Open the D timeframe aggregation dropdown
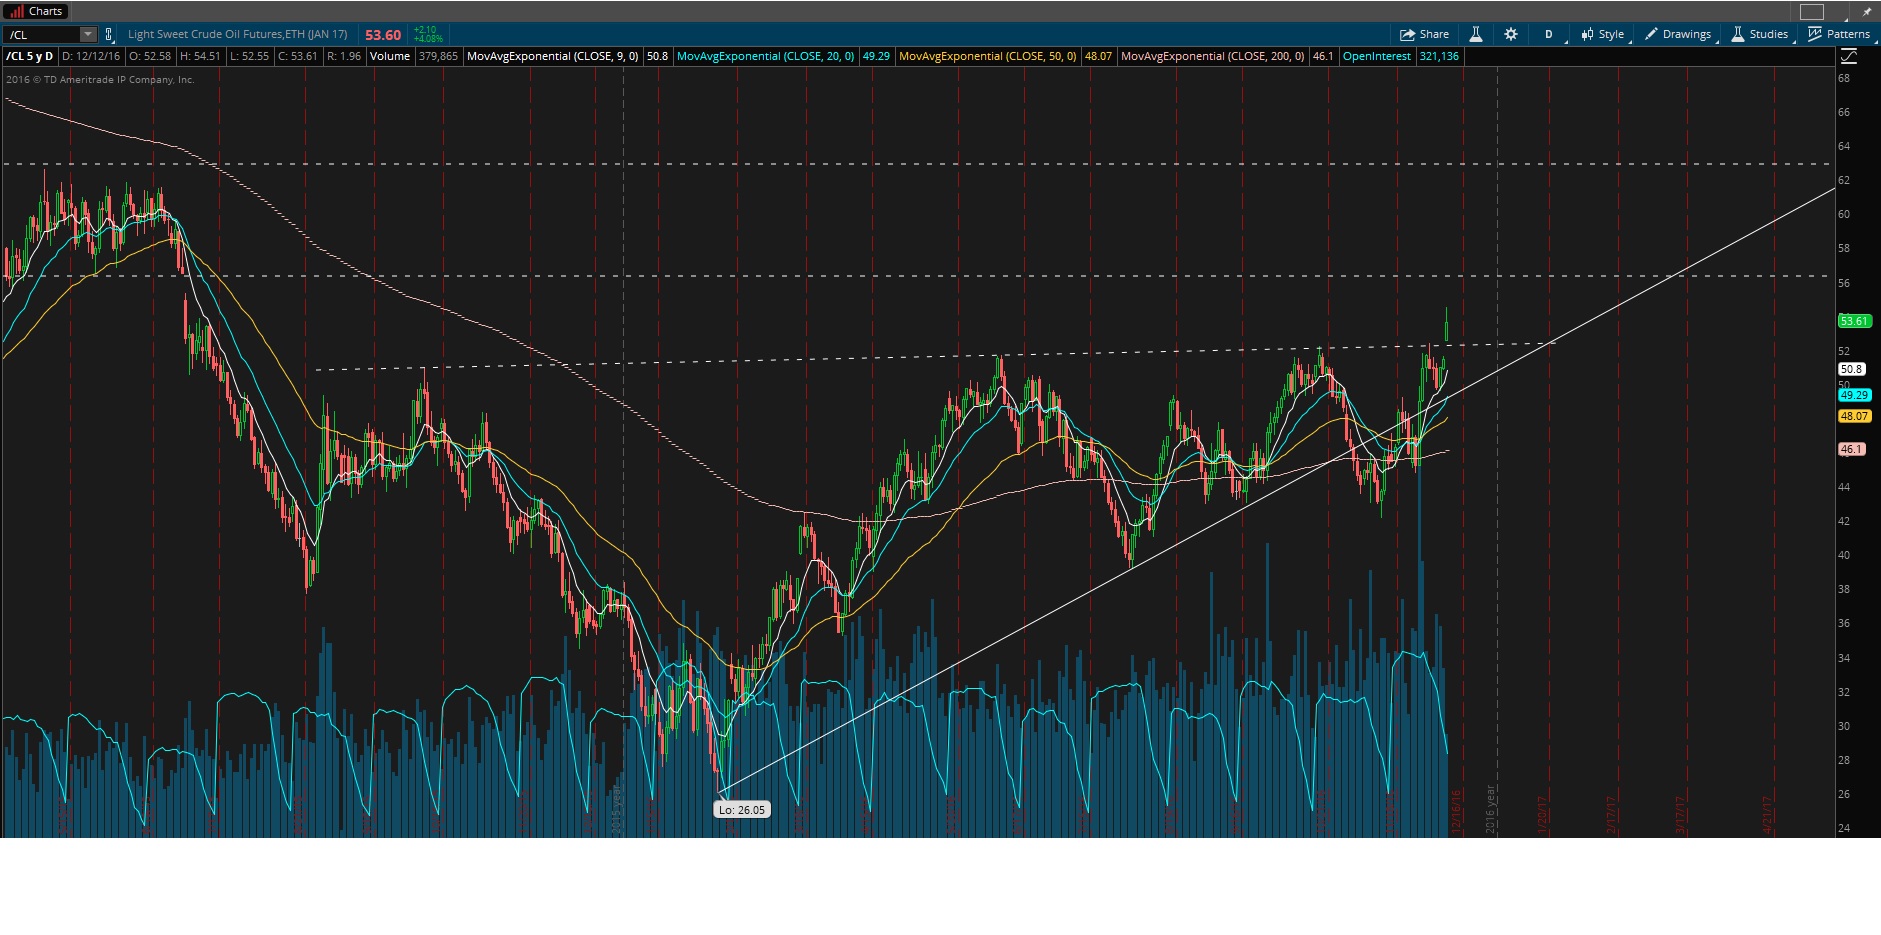Screen dimensions: 1881x935 click(1549, 34)
